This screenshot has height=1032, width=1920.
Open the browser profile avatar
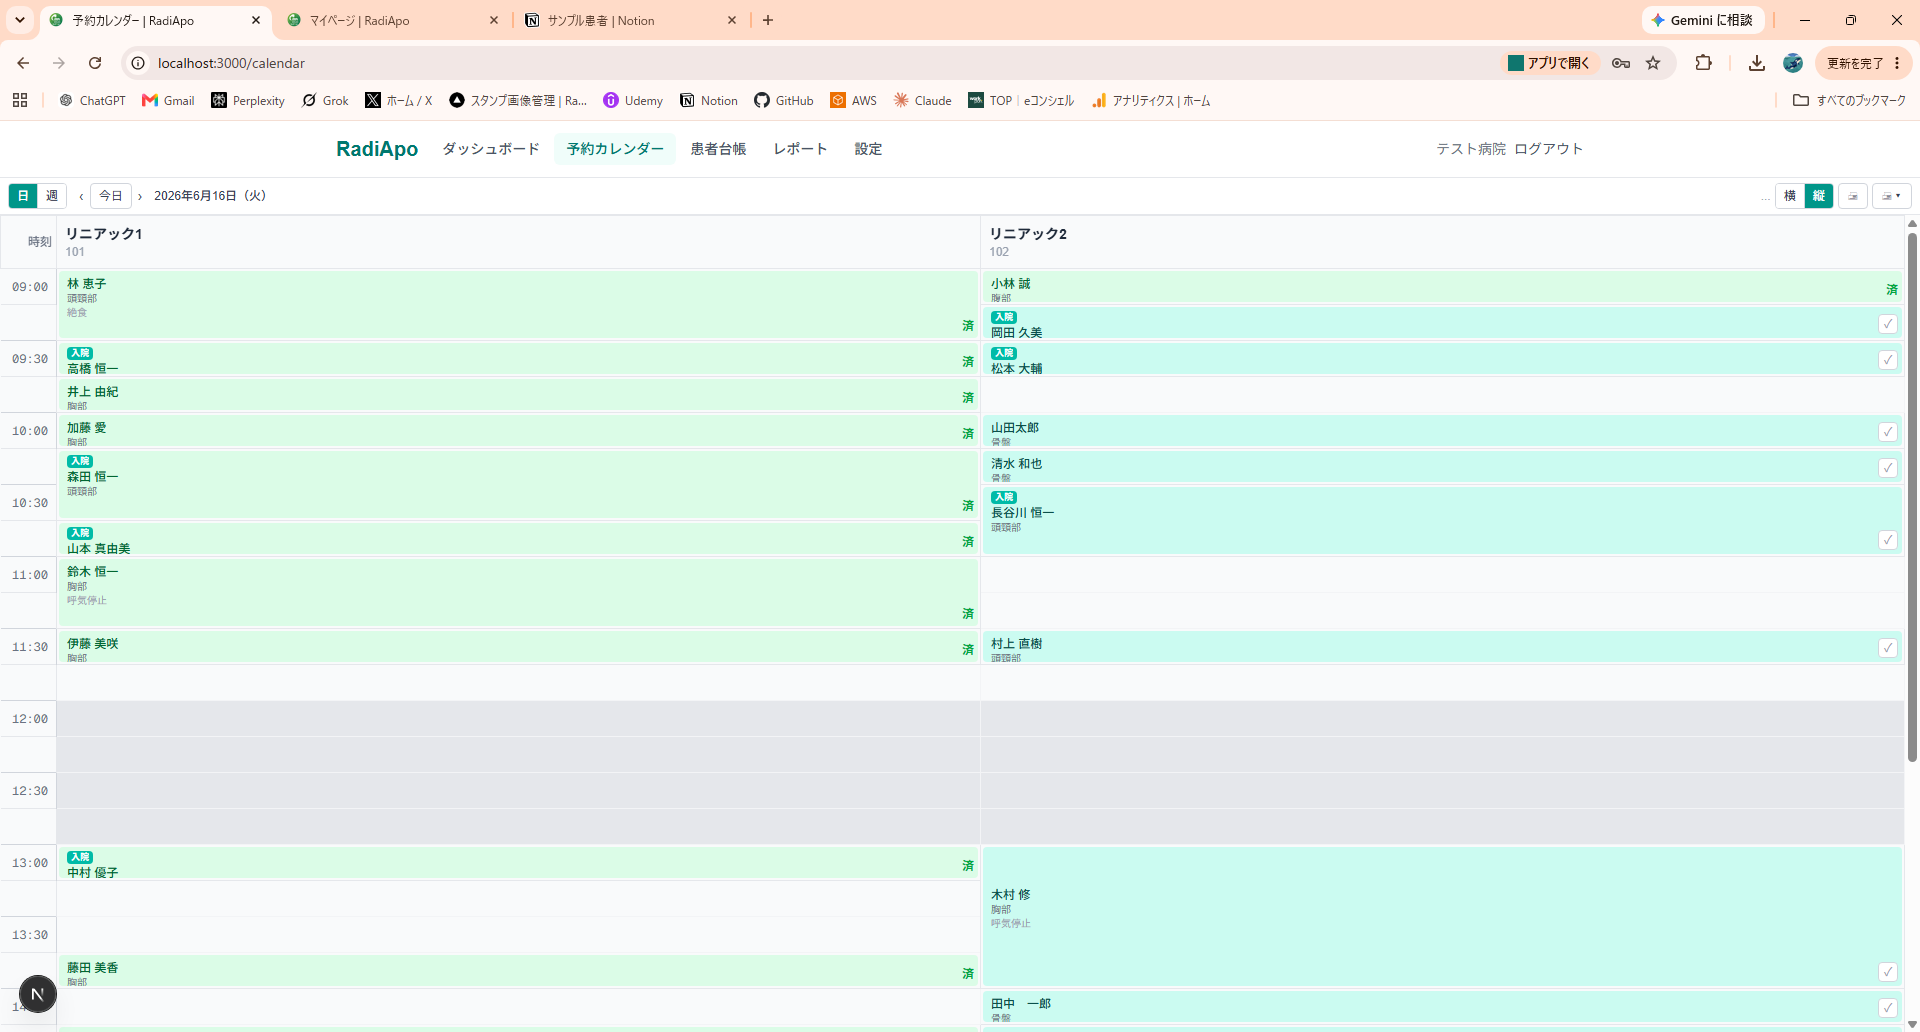(x=1793, y=63)
